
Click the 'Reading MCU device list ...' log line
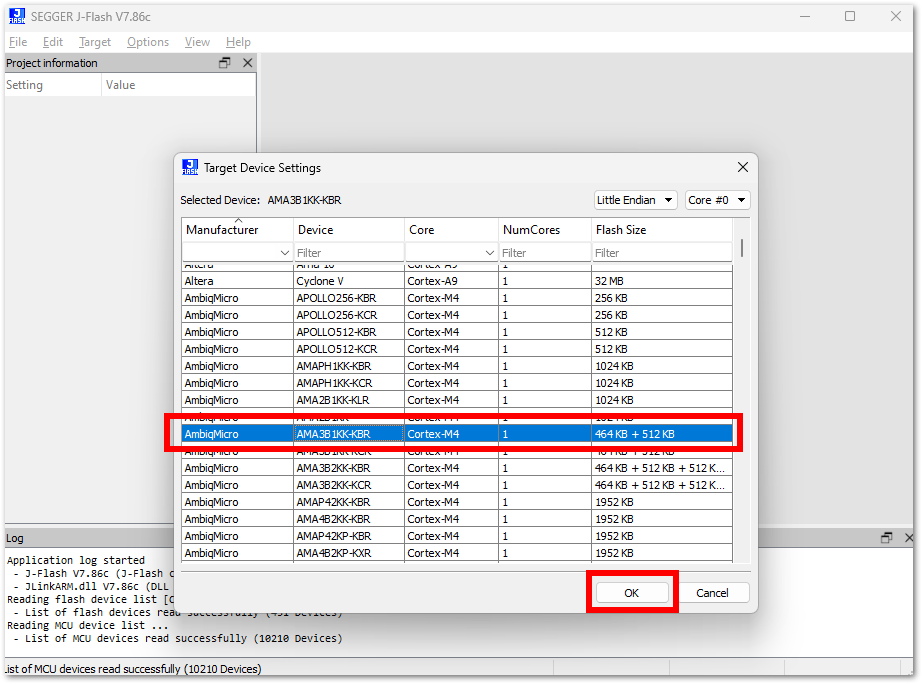coord(88,625)
